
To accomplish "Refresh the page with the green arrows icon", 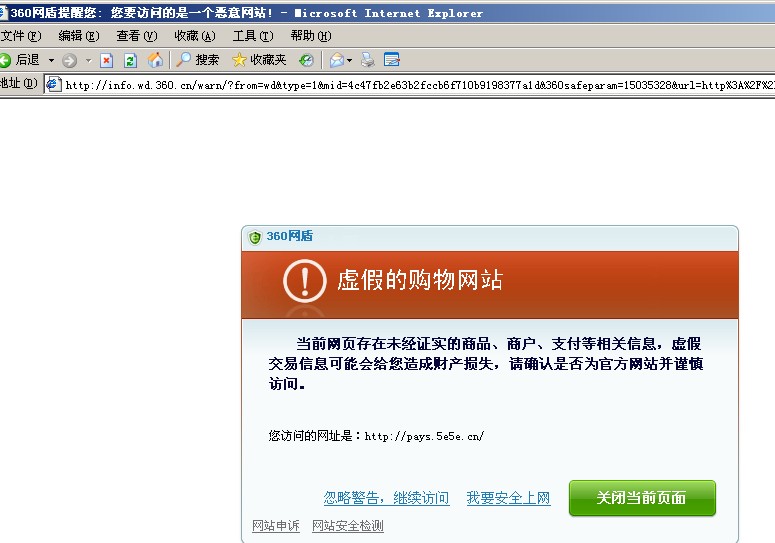I will [x=130, y=60].
